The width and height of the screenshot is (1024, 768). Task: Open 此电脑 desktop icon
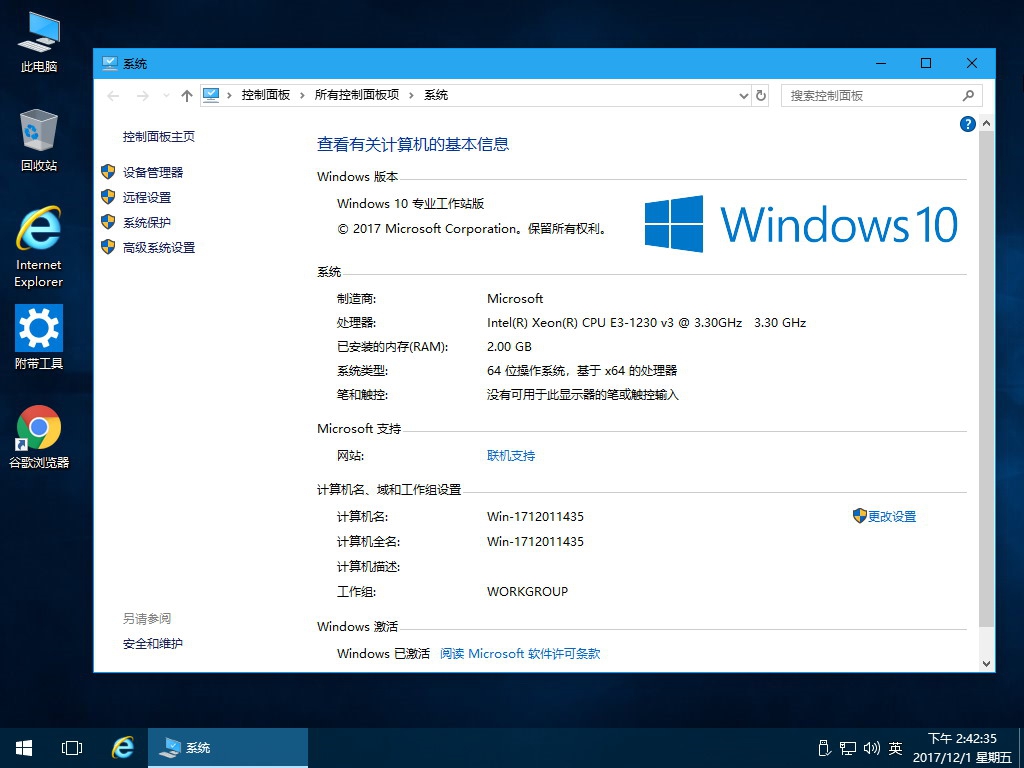click(39, 42)
